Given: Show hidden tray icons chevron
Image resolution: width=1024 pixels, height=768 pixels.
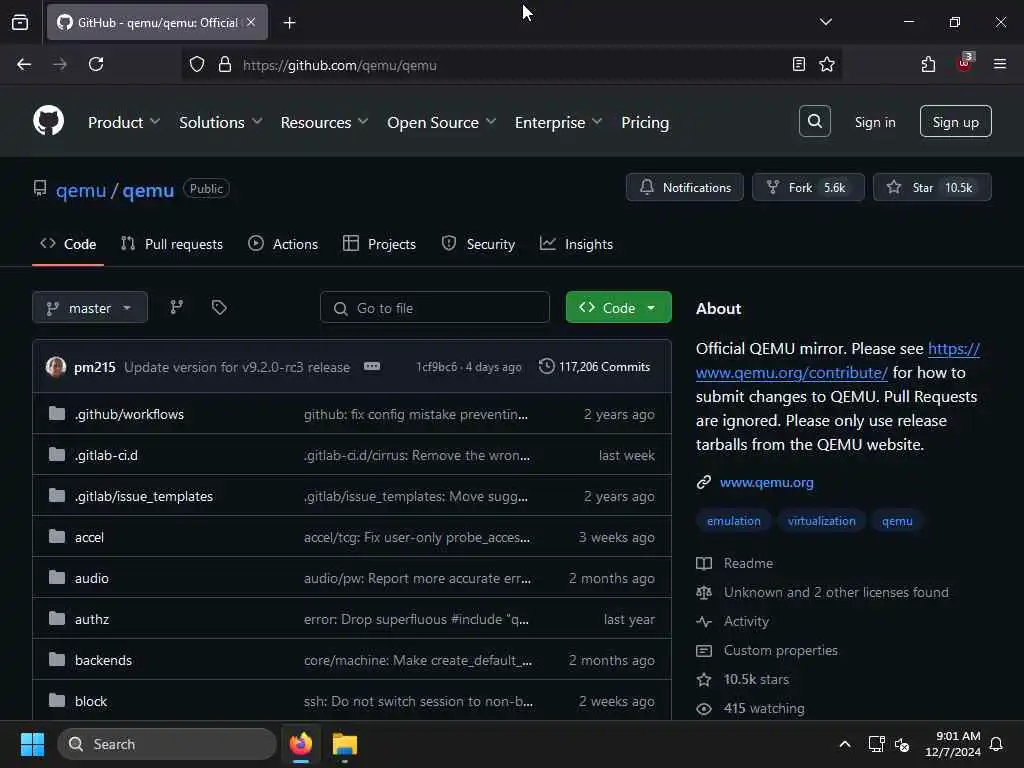Looking at the screenshot, I should pos(844,744).
